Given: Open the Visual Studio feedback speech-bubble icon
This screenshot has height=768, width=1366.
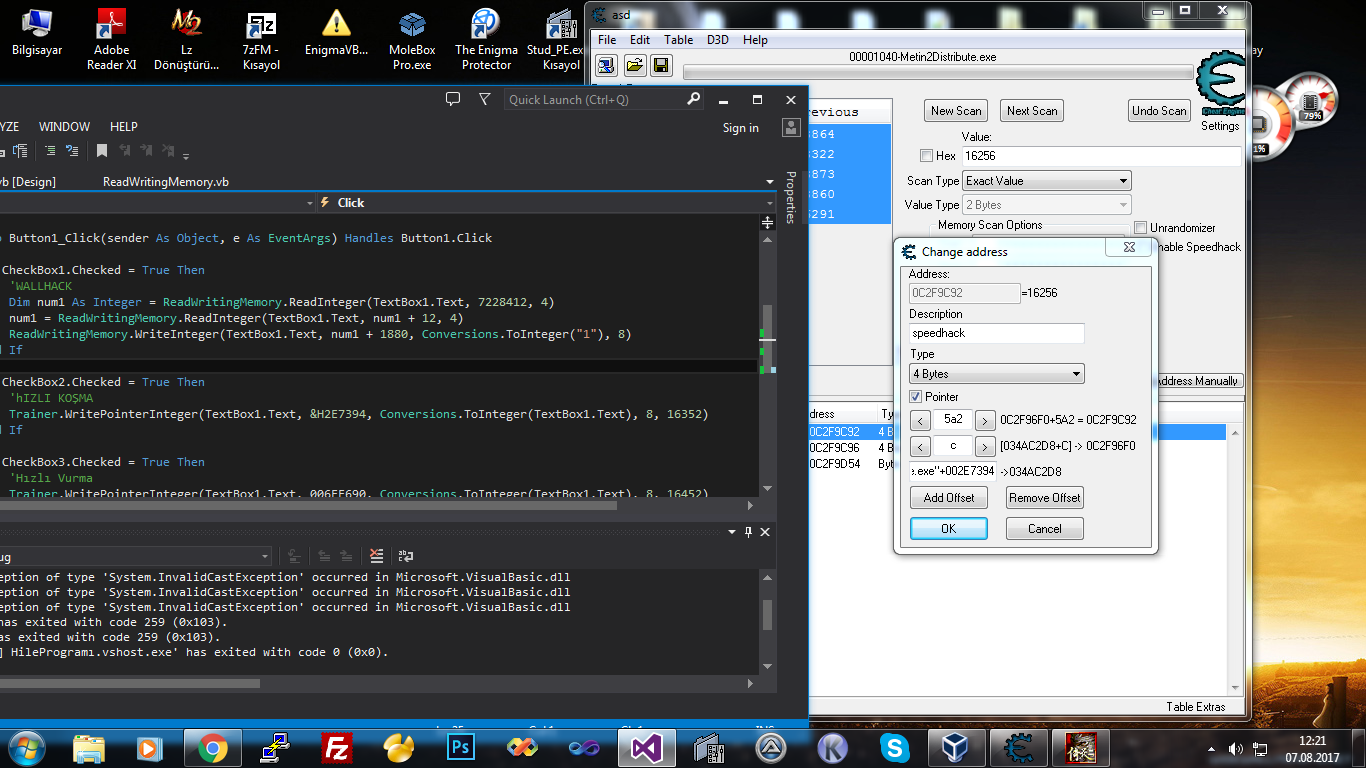Looking at the screenshot, I should click(x=453, y=99).
